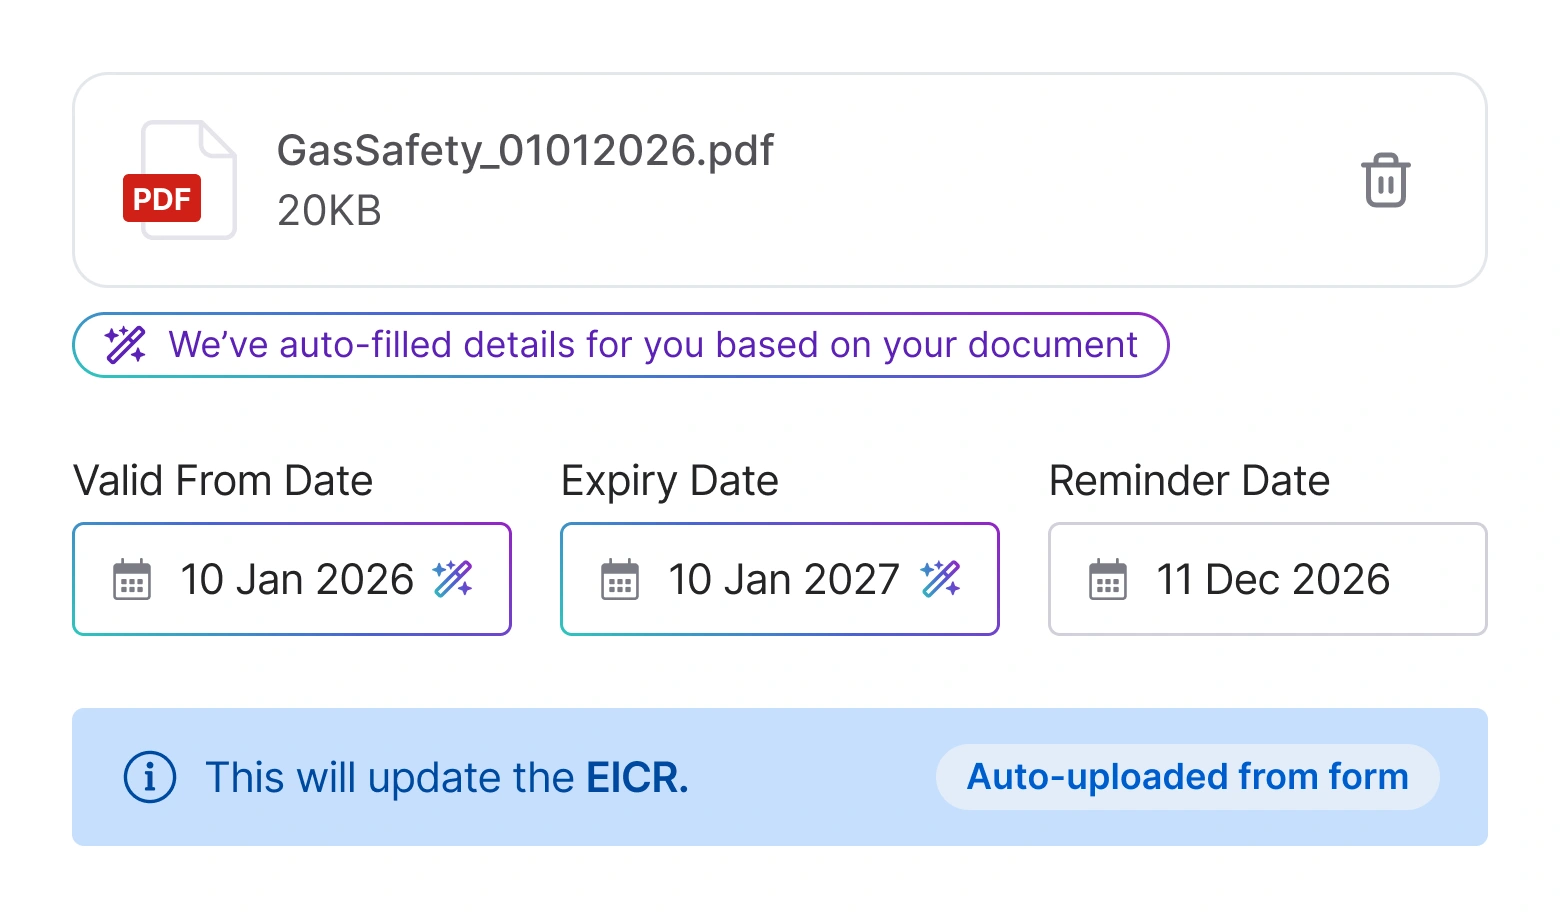This screenshot has height=918, width=1560.
Task: Click the EICR text in banner
Action: click(x=636, y=778)
